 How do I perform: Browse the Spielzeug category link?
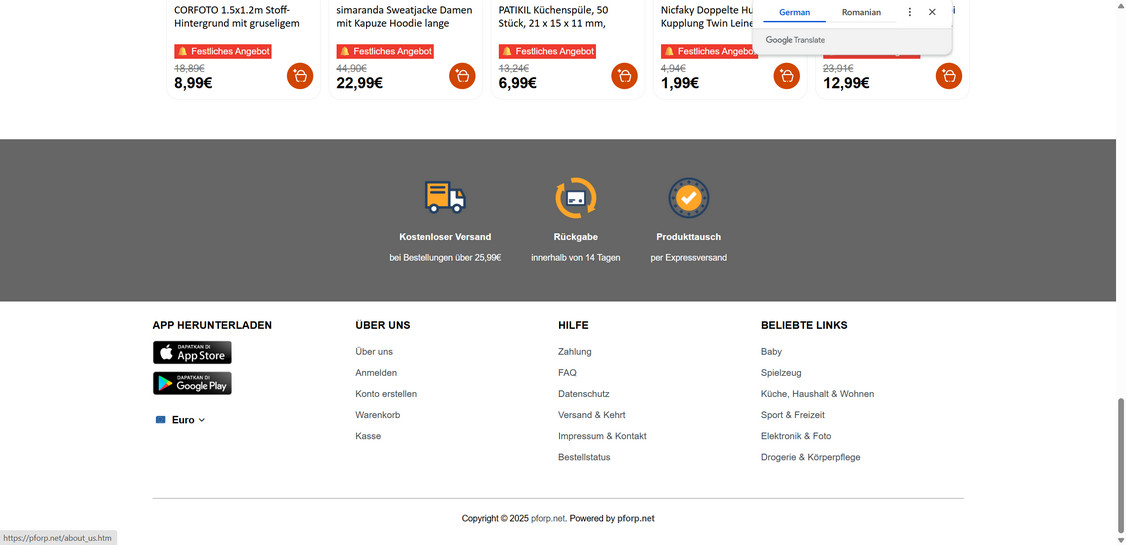pos(781,373)
